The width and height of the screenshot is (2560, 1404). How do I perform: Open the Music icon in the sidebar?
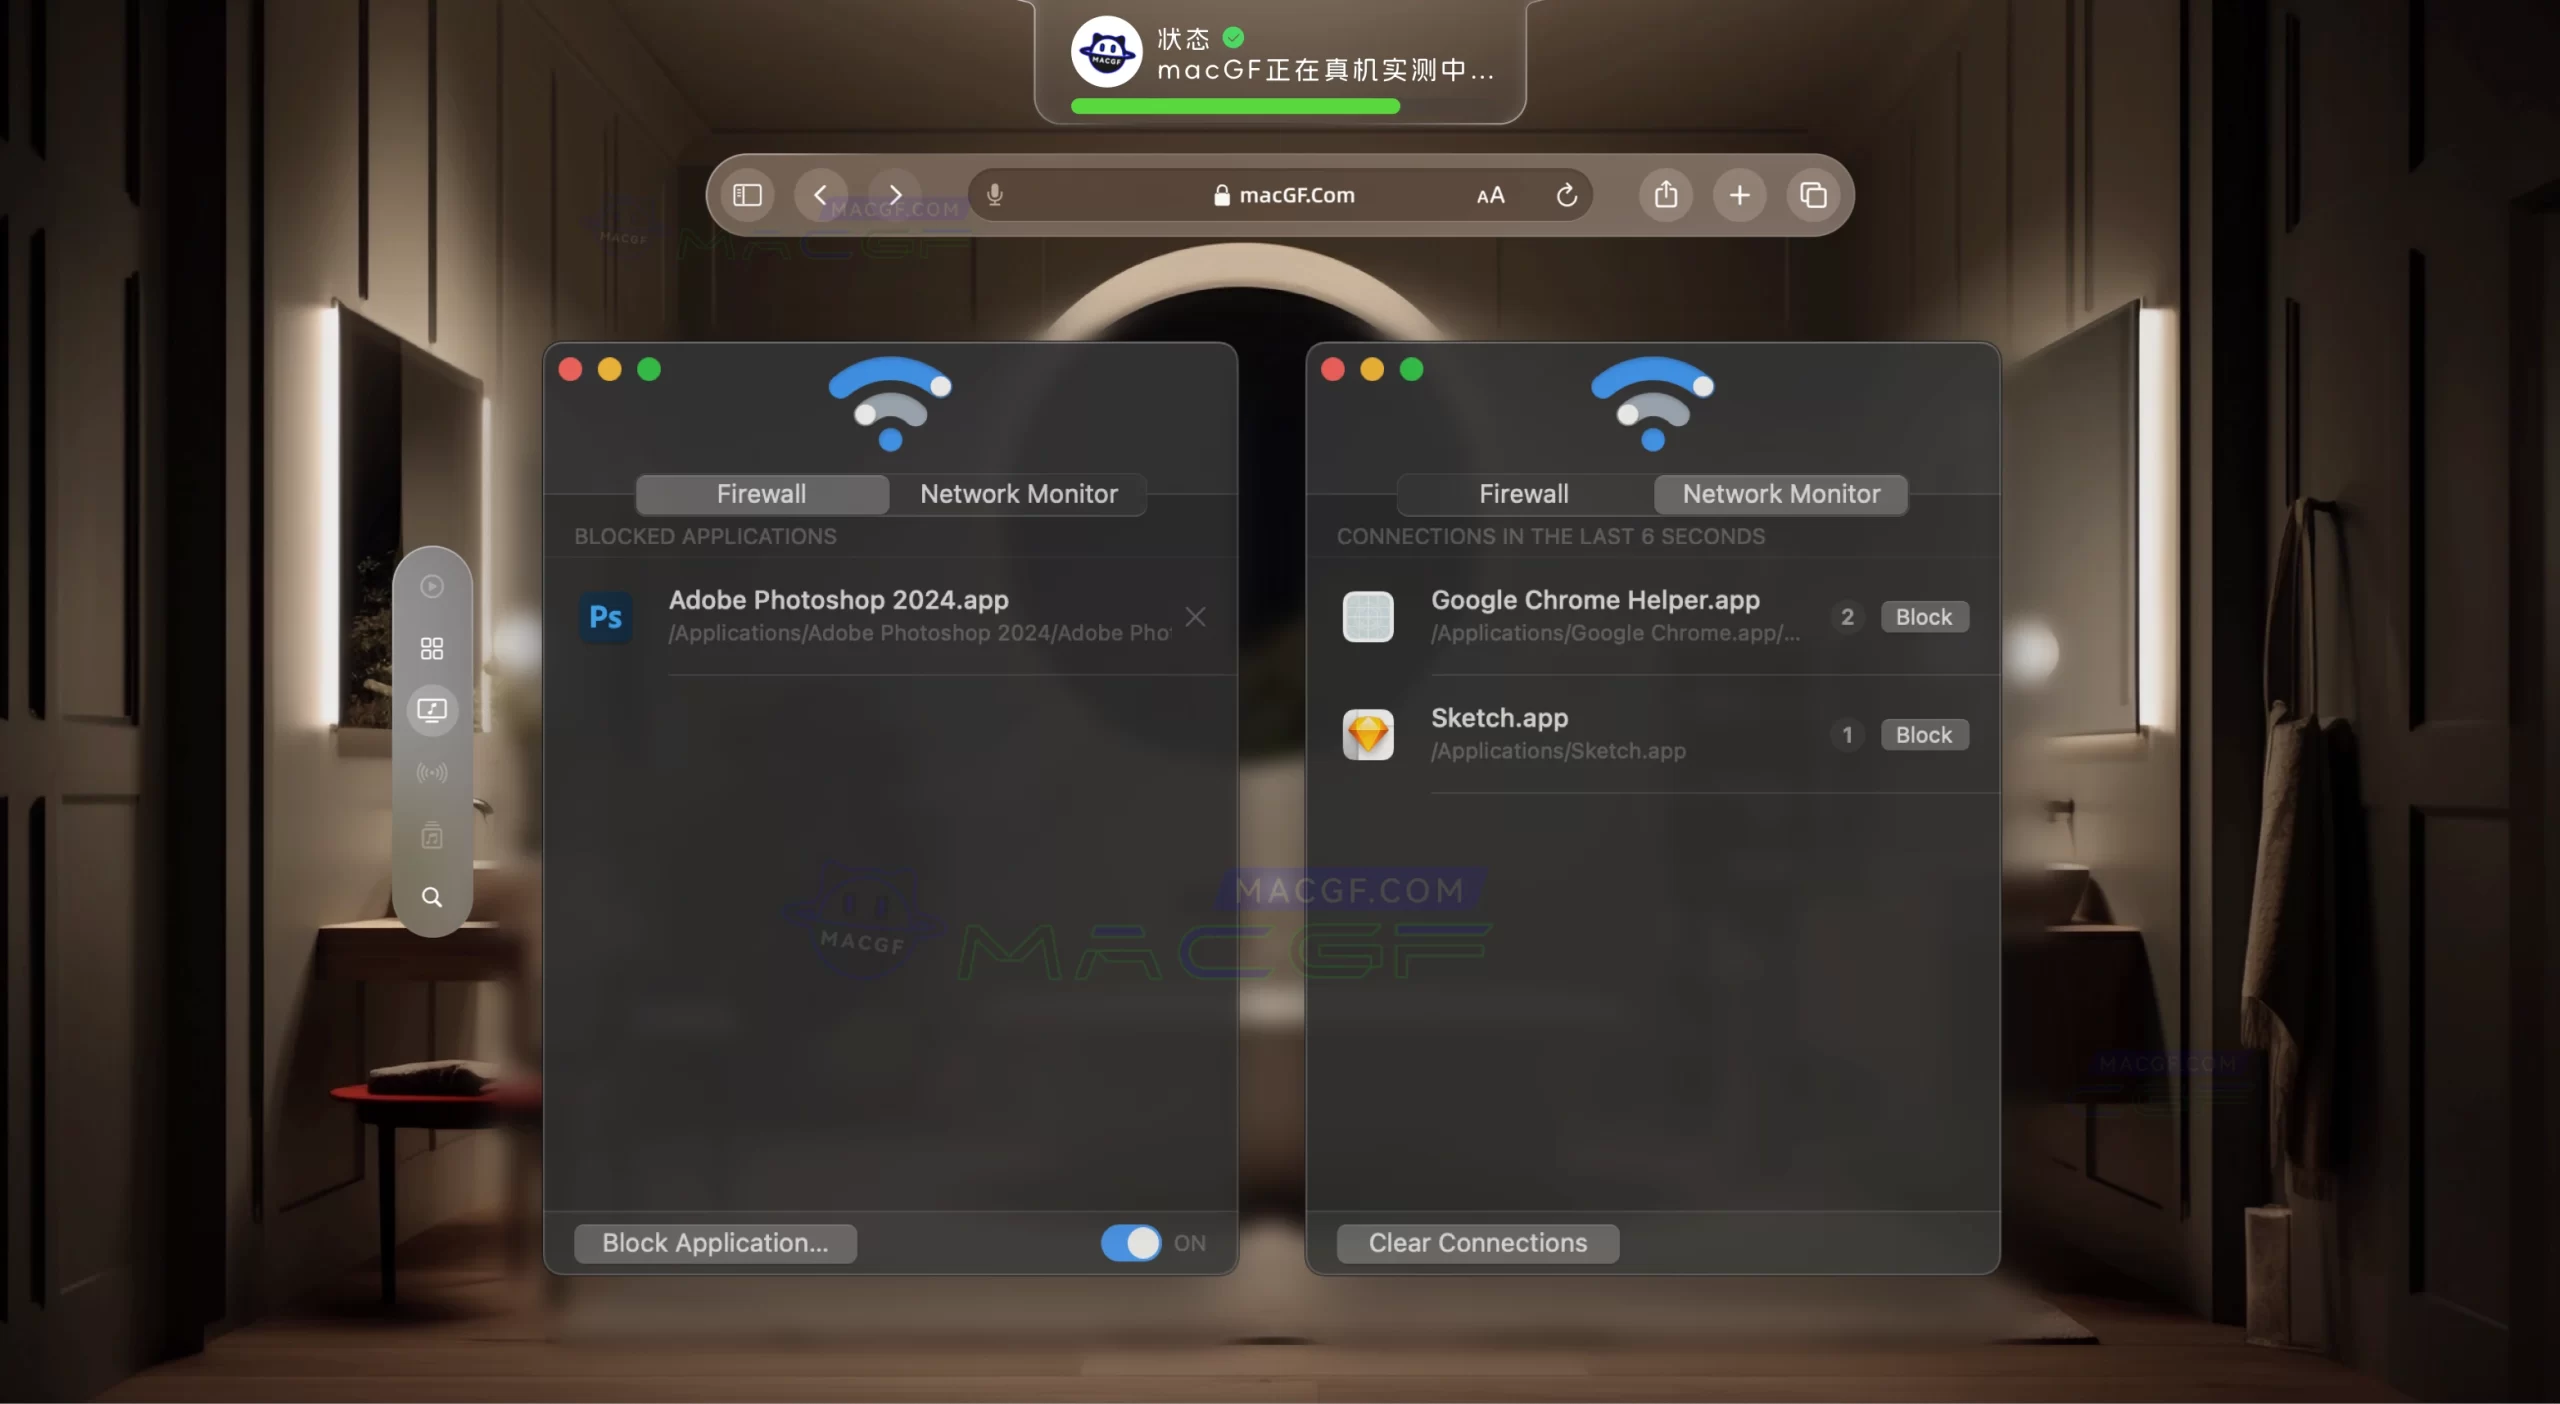coord(431,836)
